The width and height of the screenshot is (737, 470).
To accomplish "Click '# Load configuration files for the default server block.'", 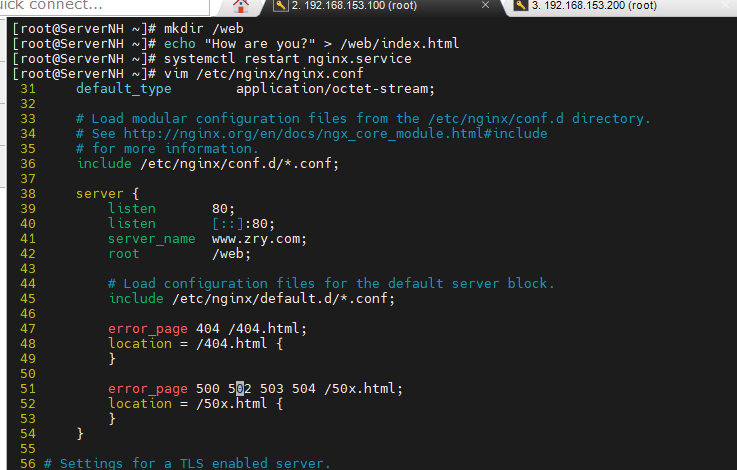I will click(x=331, y=284).
